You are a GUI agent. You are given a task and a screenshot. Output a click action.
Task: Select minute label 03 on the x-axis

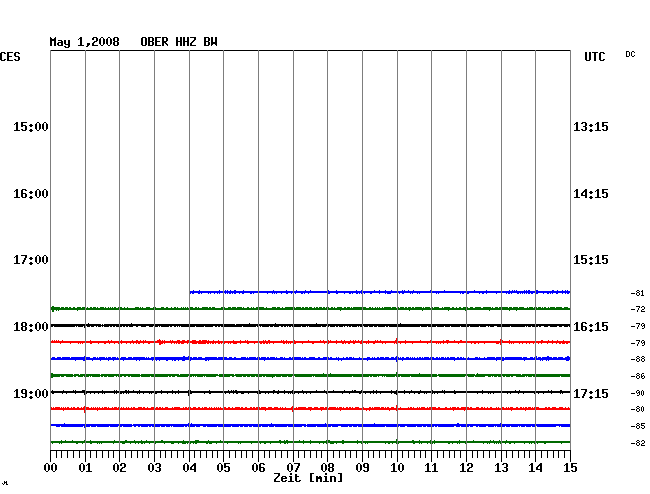tap(154, 468)
